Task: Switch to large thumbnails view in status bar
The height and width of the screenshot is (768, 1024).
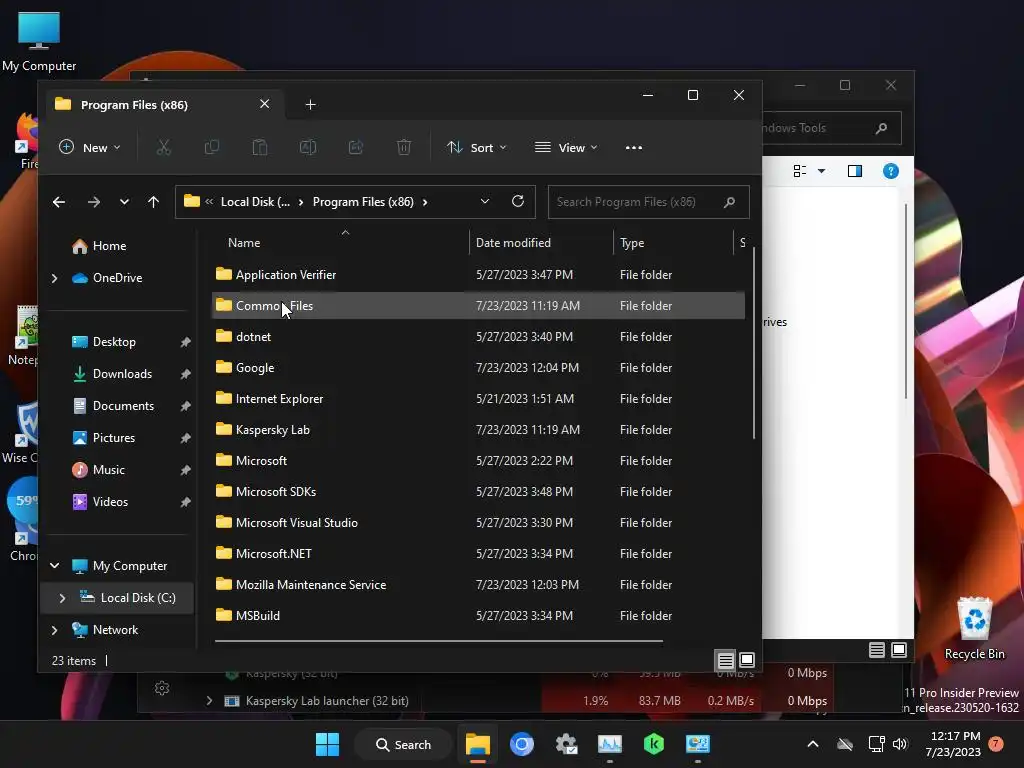Action: [747, 660]
